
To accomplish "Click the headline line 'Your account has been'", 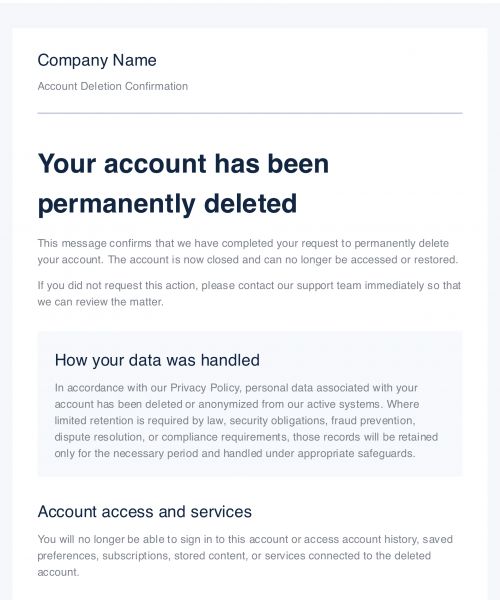I will tap(183, 163).
